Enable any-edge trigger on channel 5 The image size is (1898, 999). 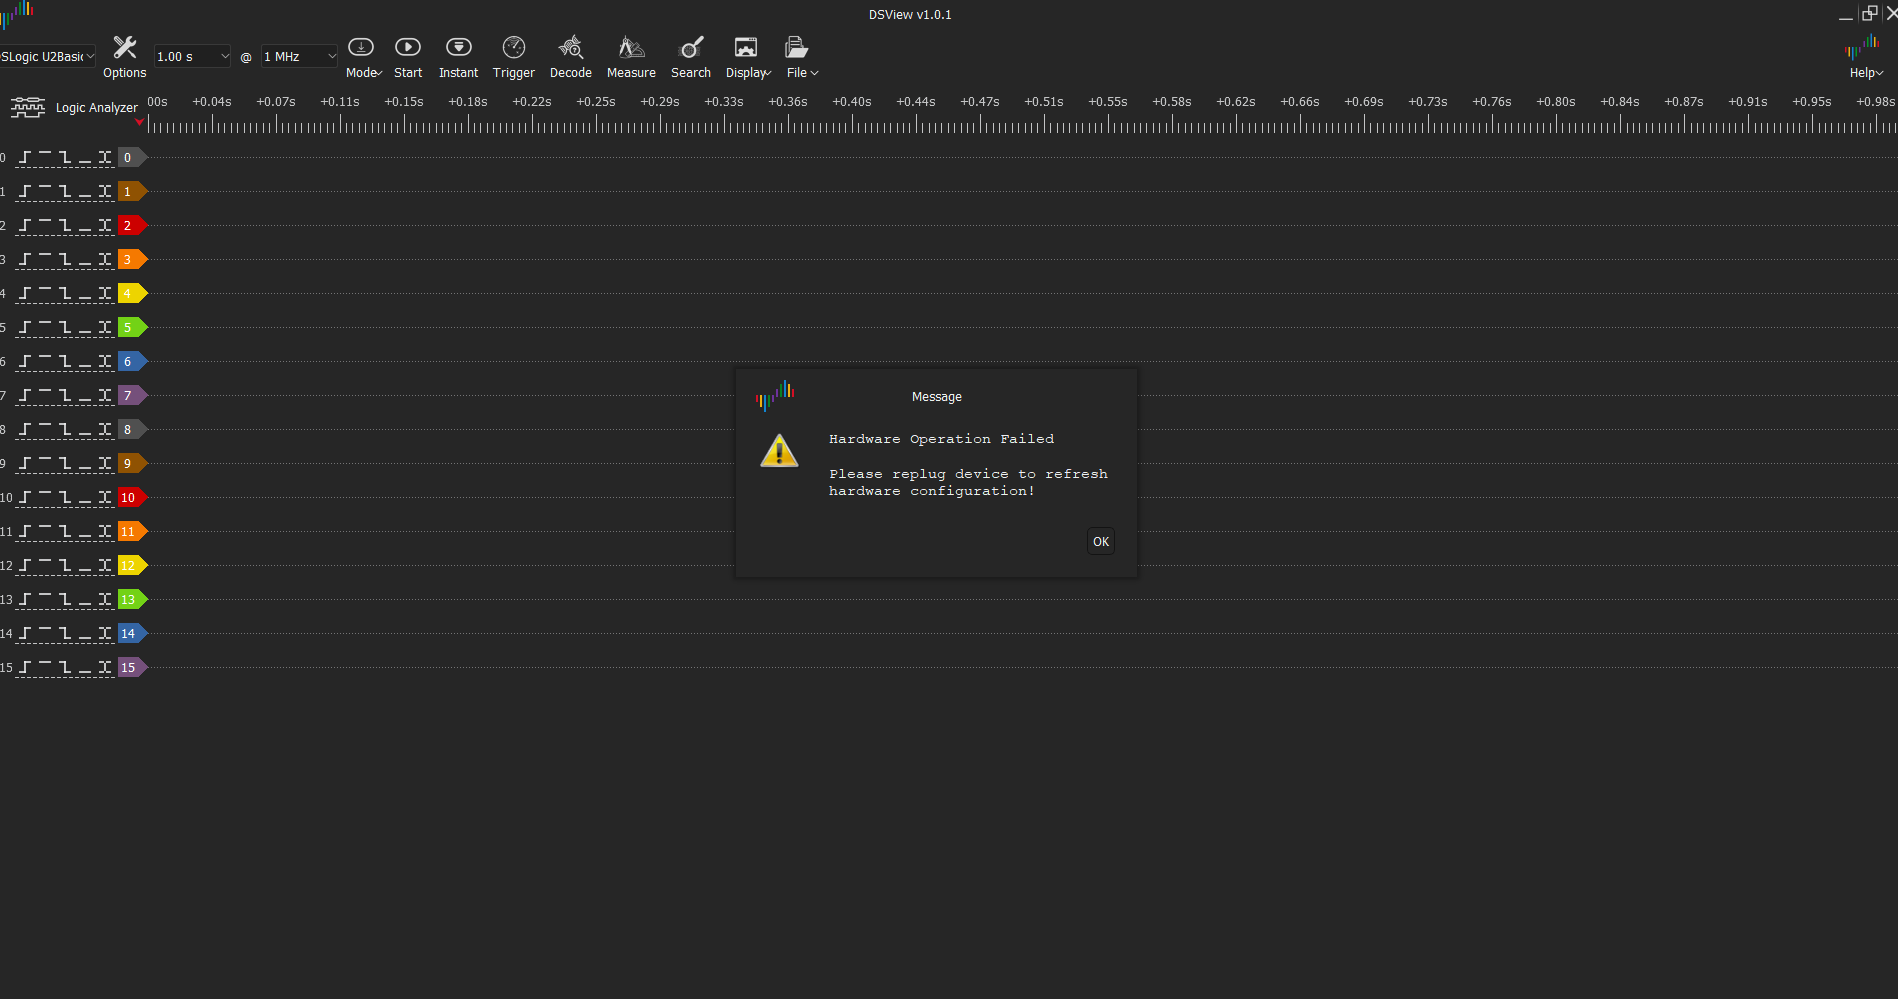105,327
